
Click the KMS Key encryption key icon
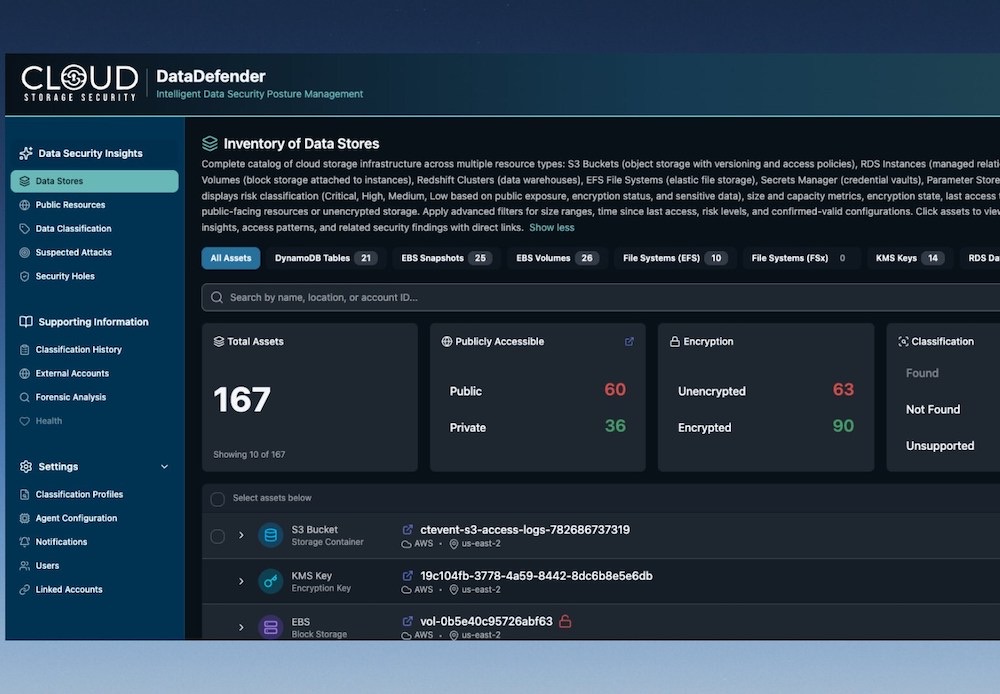point(270,581)
